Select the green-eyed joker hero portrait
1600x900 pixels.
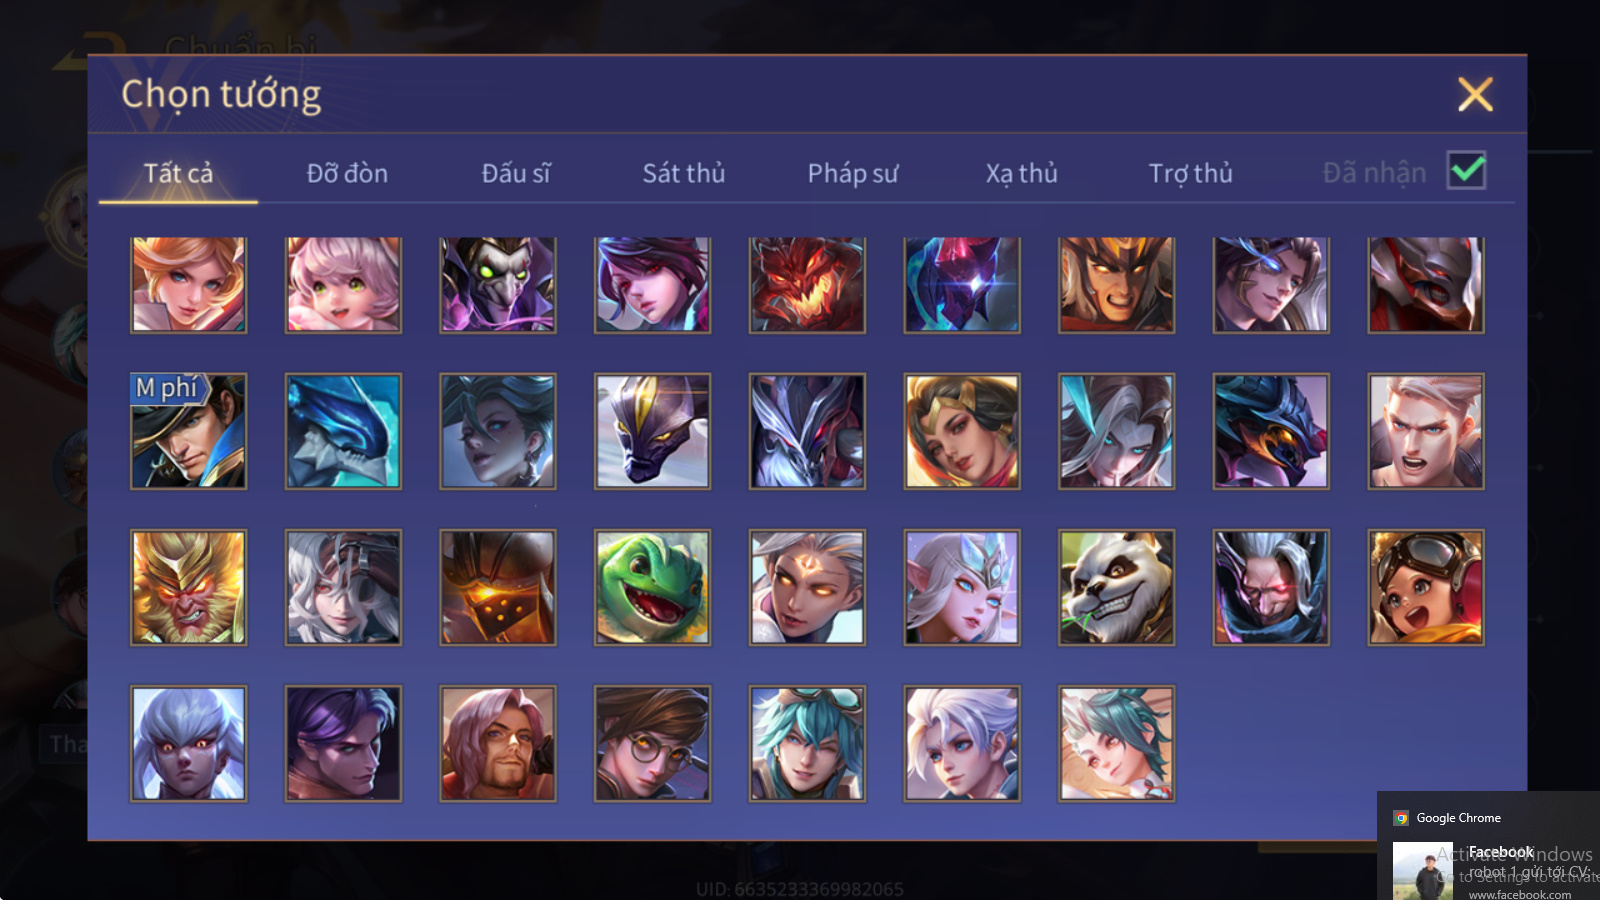[x=498, y=284]
